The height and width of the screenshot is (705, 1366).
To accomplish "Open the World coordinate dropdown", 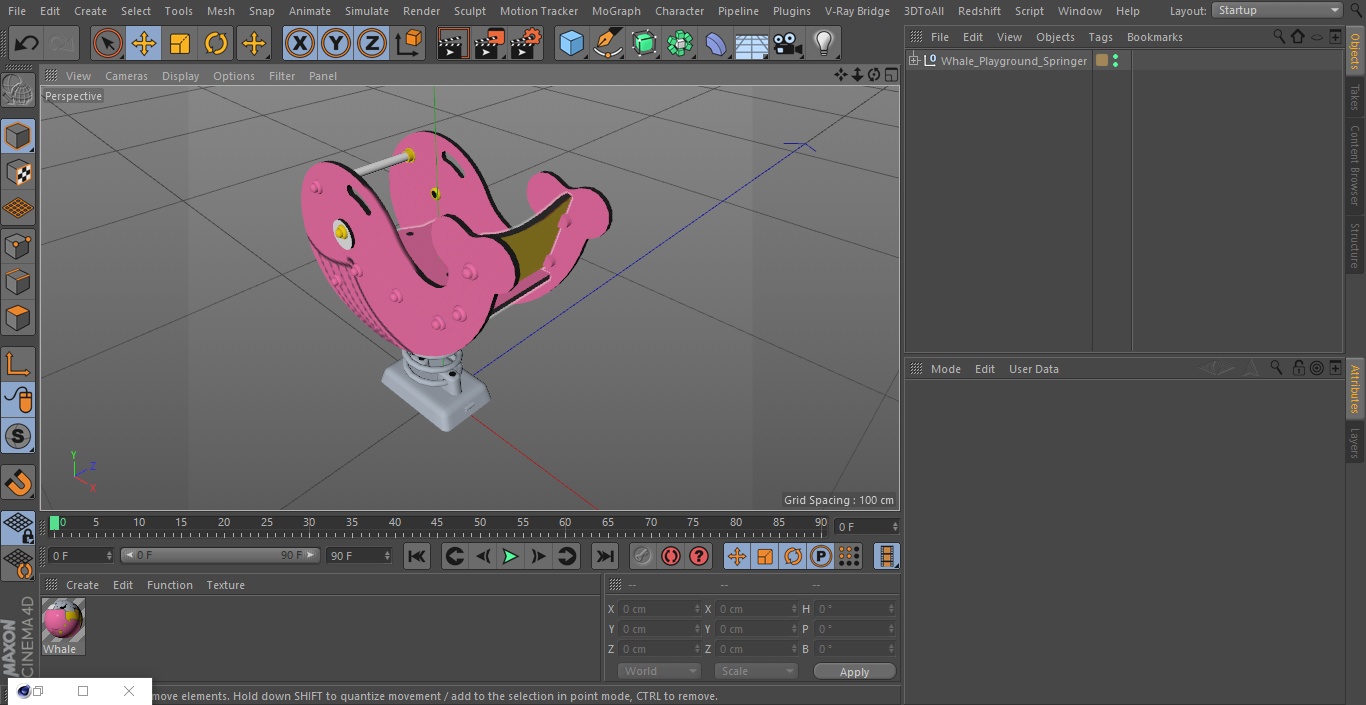I will pyautogui.click(x=659, y=672).
